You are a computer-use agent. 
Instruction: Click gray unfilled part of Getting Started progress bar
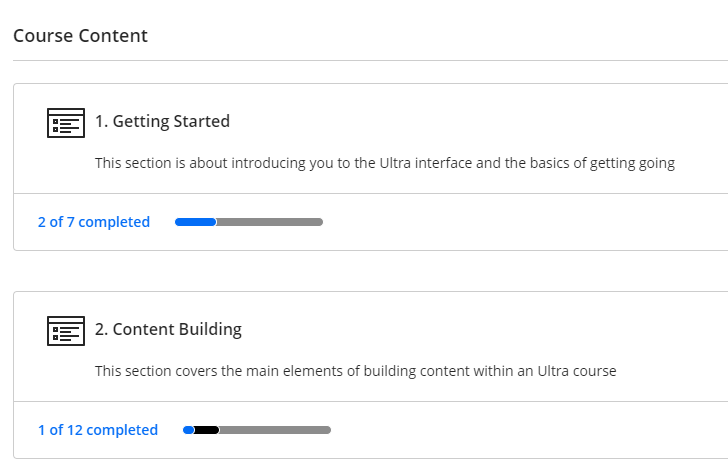(x=270, y=222)
